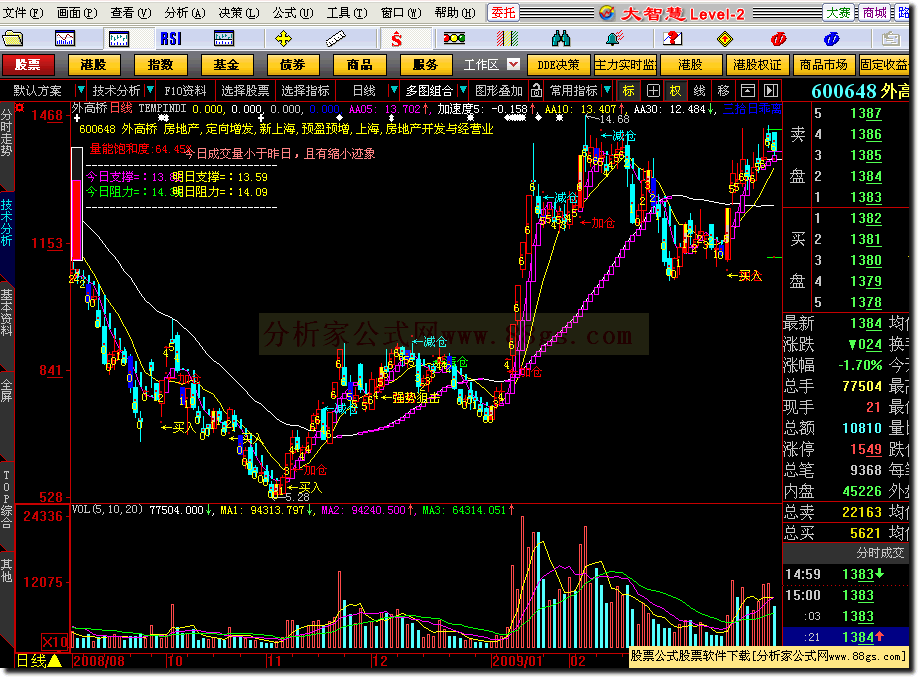
Task: Click the indicator panel icon right of RSI
Action: 224,39
